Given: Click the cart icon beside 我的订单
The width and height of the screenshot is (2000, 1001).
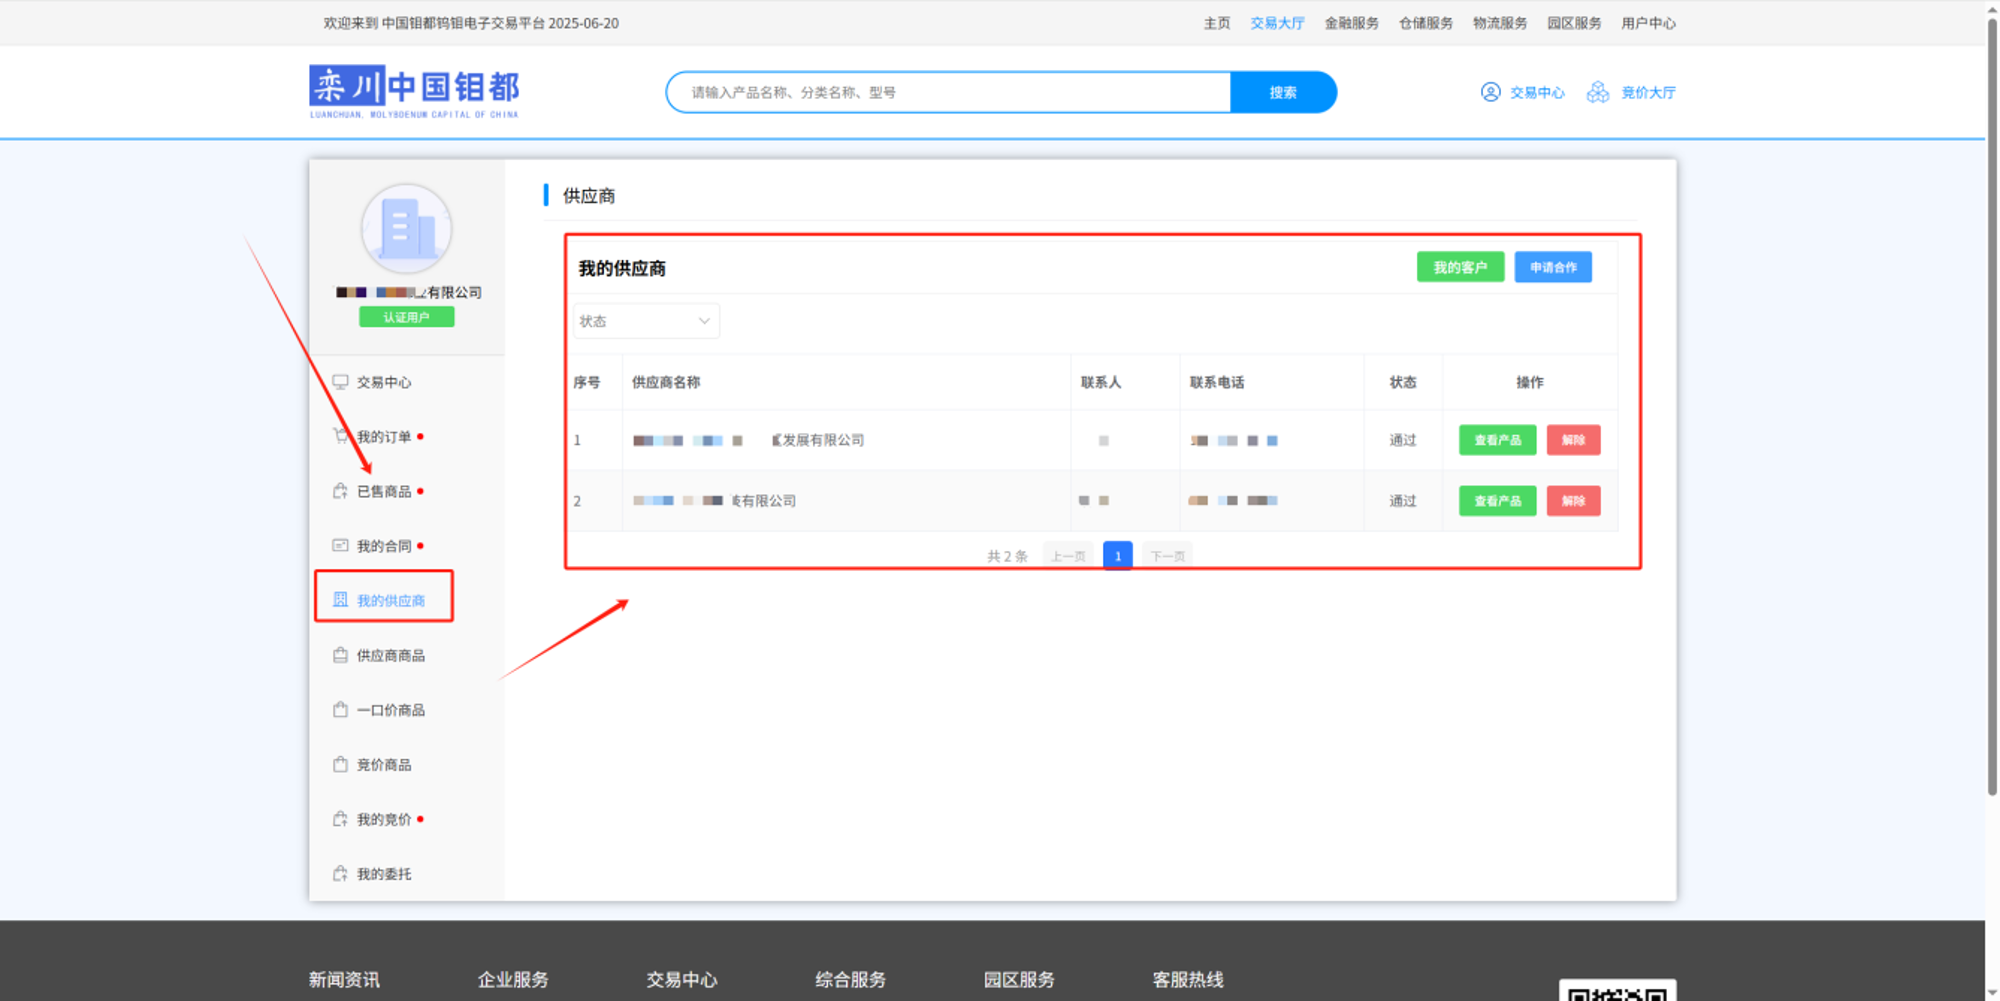Looking at the screenshot, I should click(x=340, y=436).
